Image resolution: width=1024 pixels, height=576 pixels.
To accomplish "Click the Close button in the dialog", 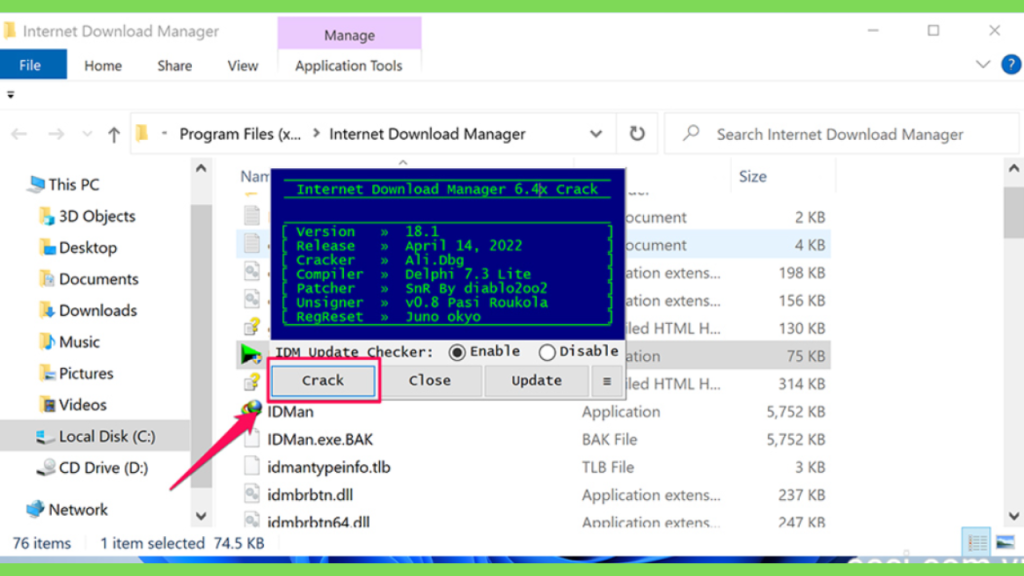I will pyautogui.click(x=430, y=380).
